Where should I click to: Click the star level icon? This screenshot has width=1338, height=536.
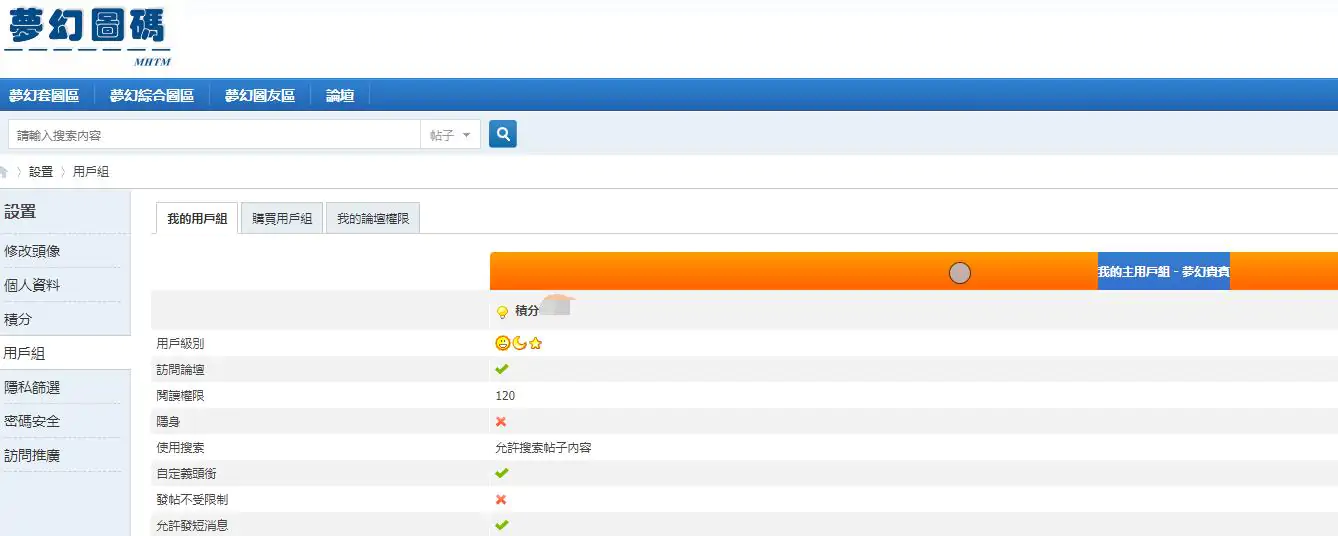coord(535,344)
